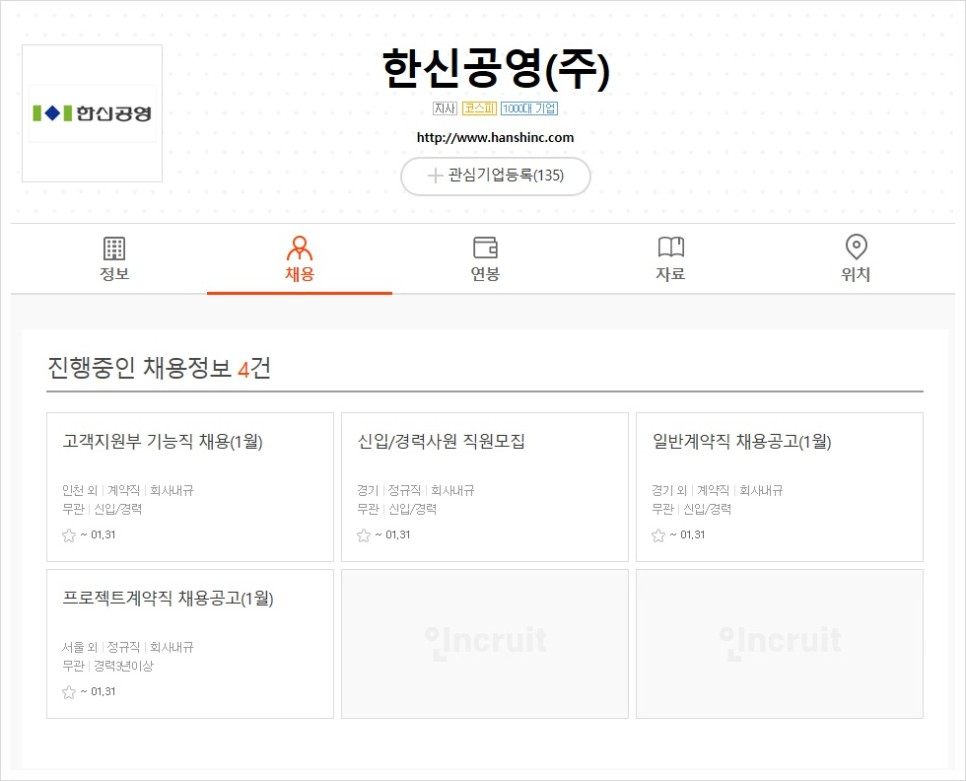The height and width of the screenshot is (781, 966).
Task: Click the 한신공영 company logo
Action: [92, 113]
